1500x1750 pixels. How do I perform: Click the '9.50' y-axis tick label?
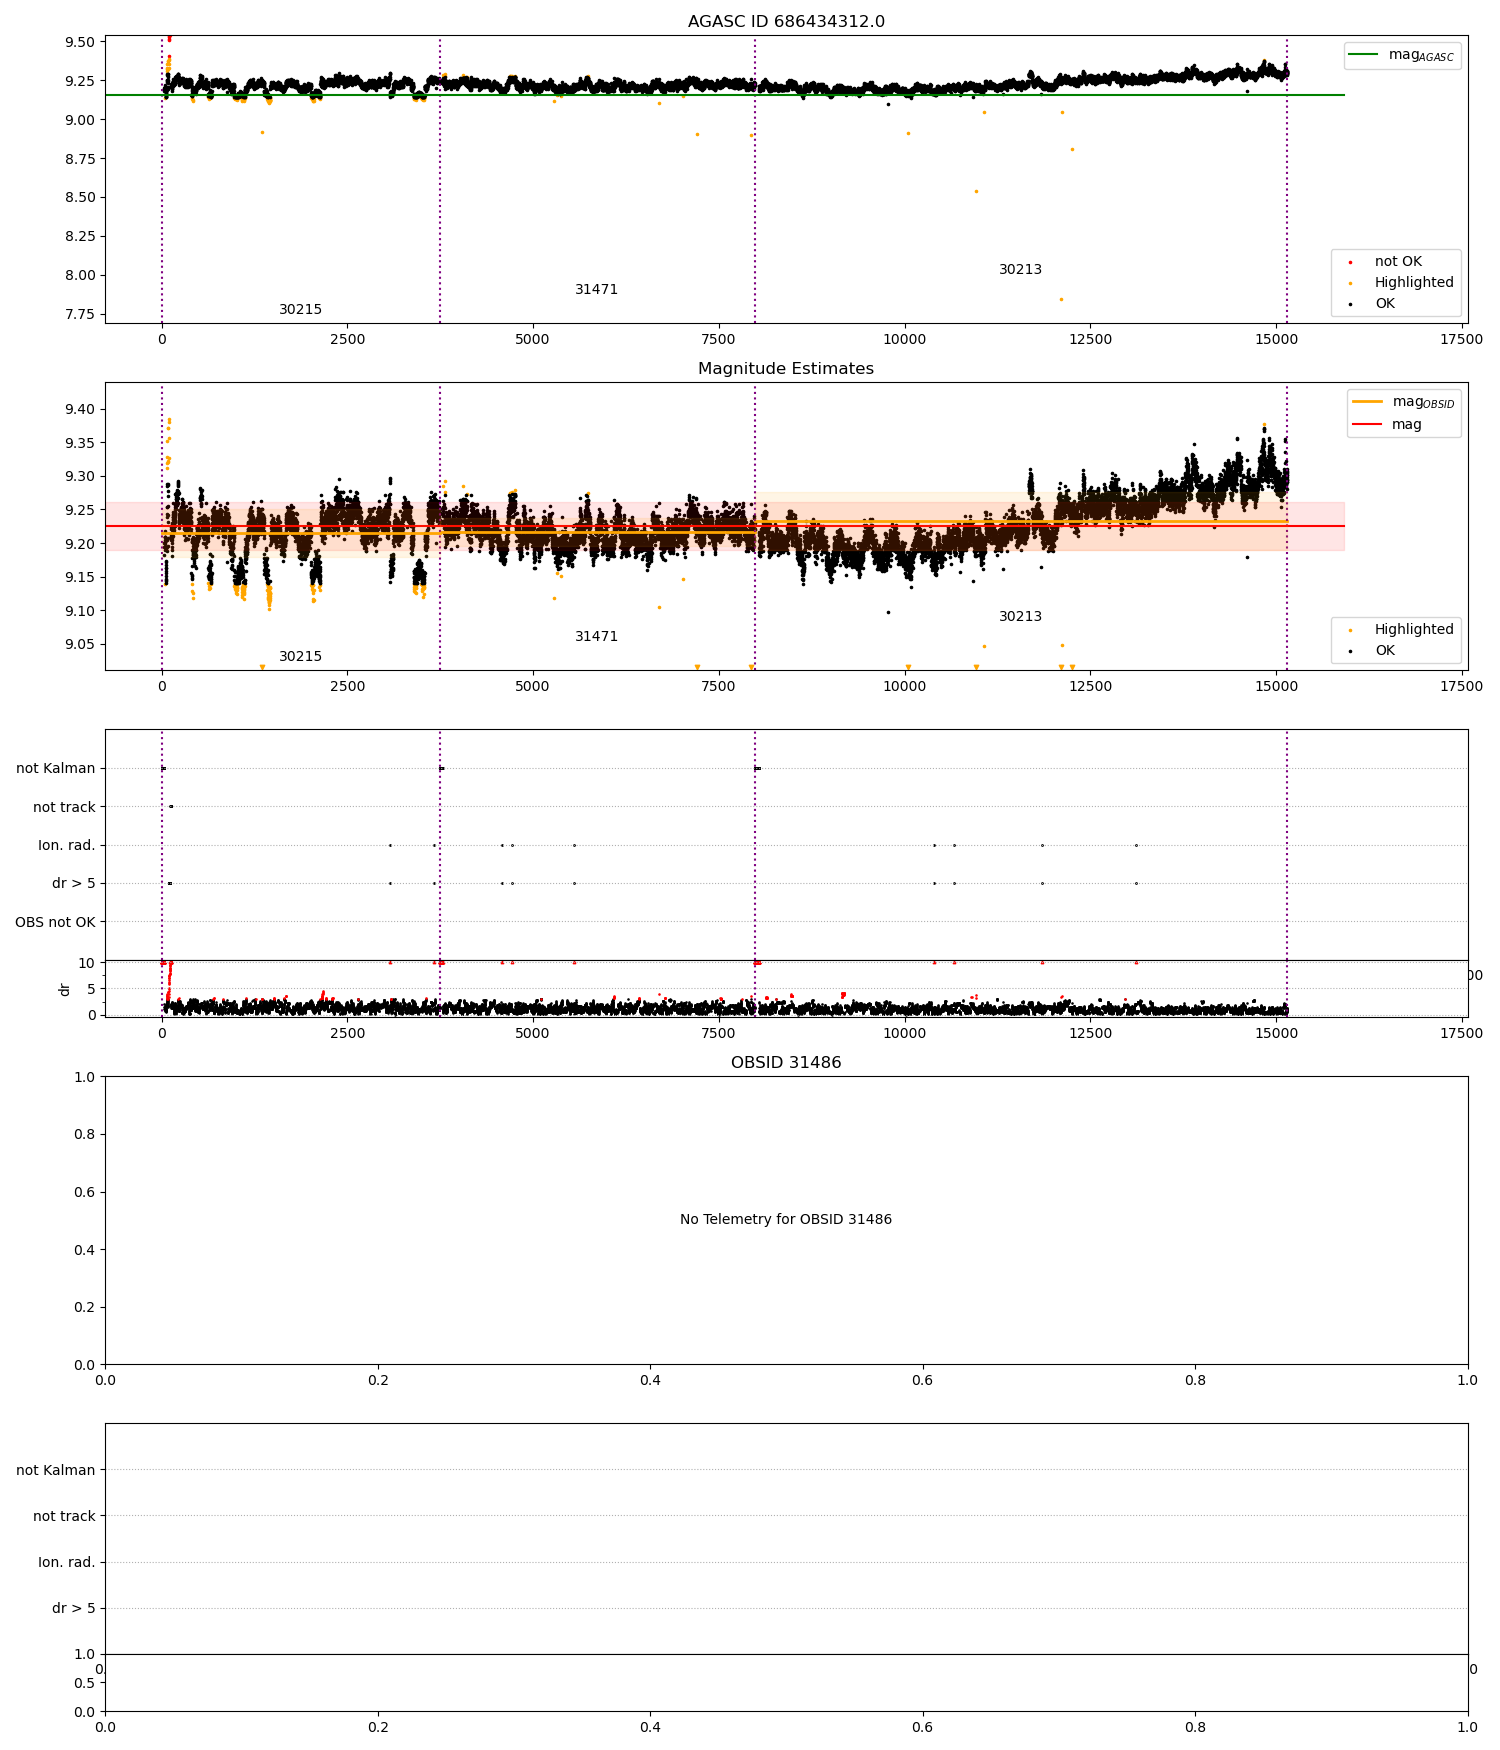pyautogui.click(x=81, y=42)
